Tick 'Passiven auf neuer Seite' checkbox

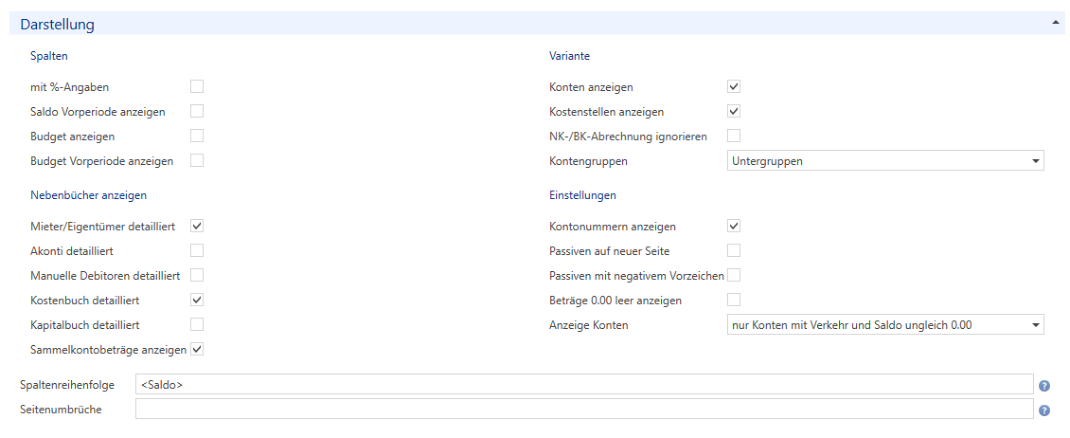(x=734, y=250)
